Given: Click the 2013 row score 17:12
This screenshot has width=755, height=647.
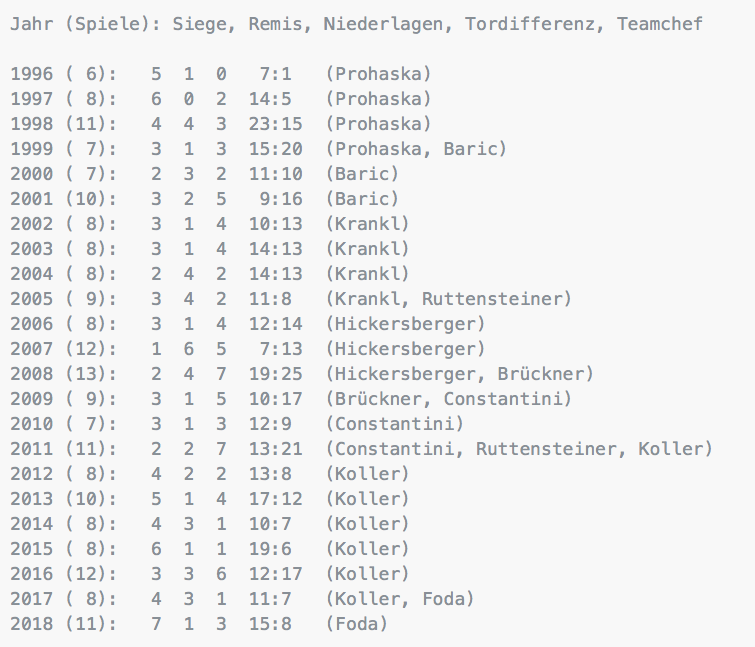Looking at the screenshot, I should point(275,500).
